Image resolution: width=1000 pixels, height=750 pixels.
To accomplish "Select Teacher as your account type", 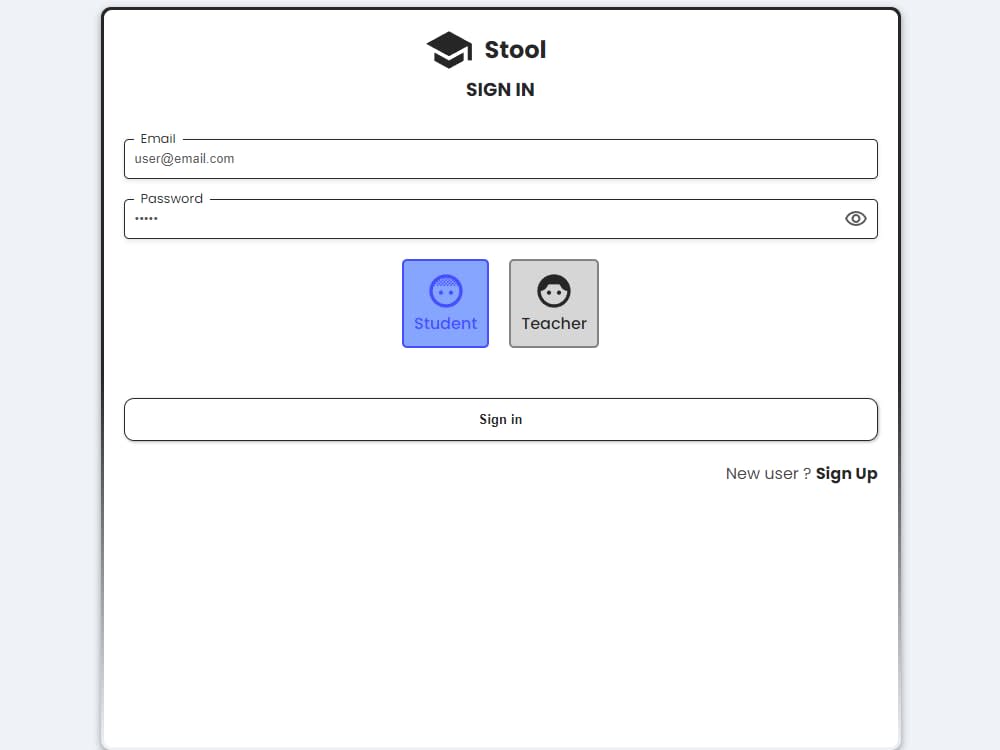I will tap(553, 303).
